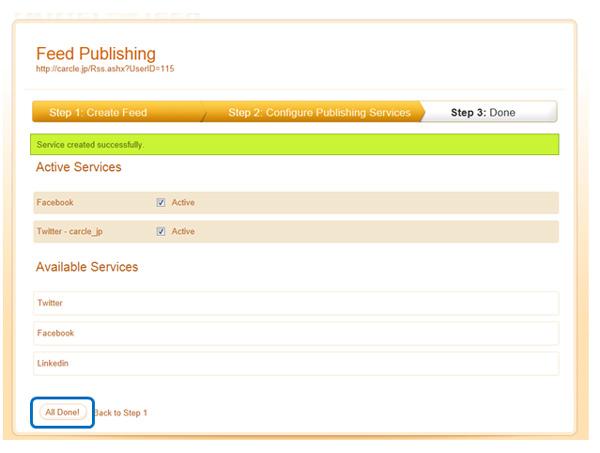The height and width of the screenshot is (453, 600).
Task: Click the Active label beside Facebook checkbox
Action: (183, 203)
